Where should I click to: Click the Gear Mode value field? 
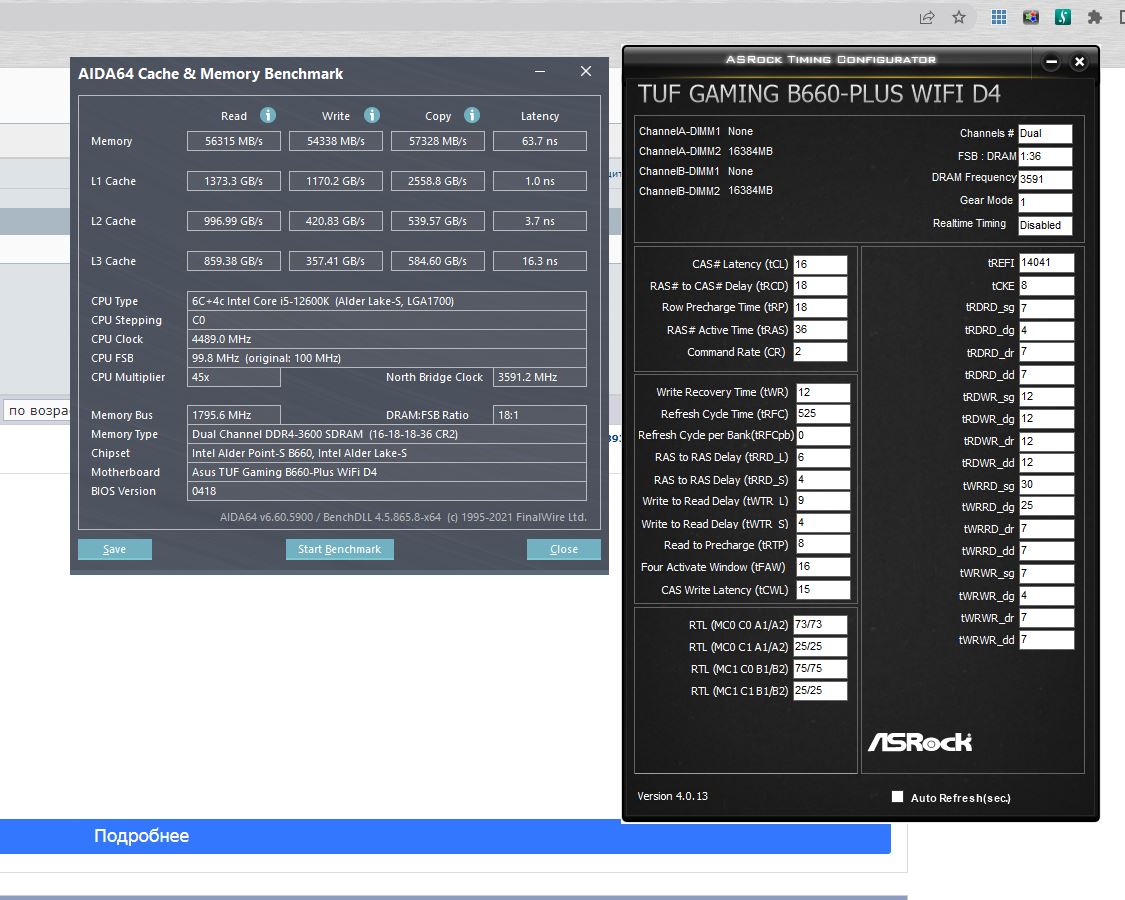tap(1045, 202)
